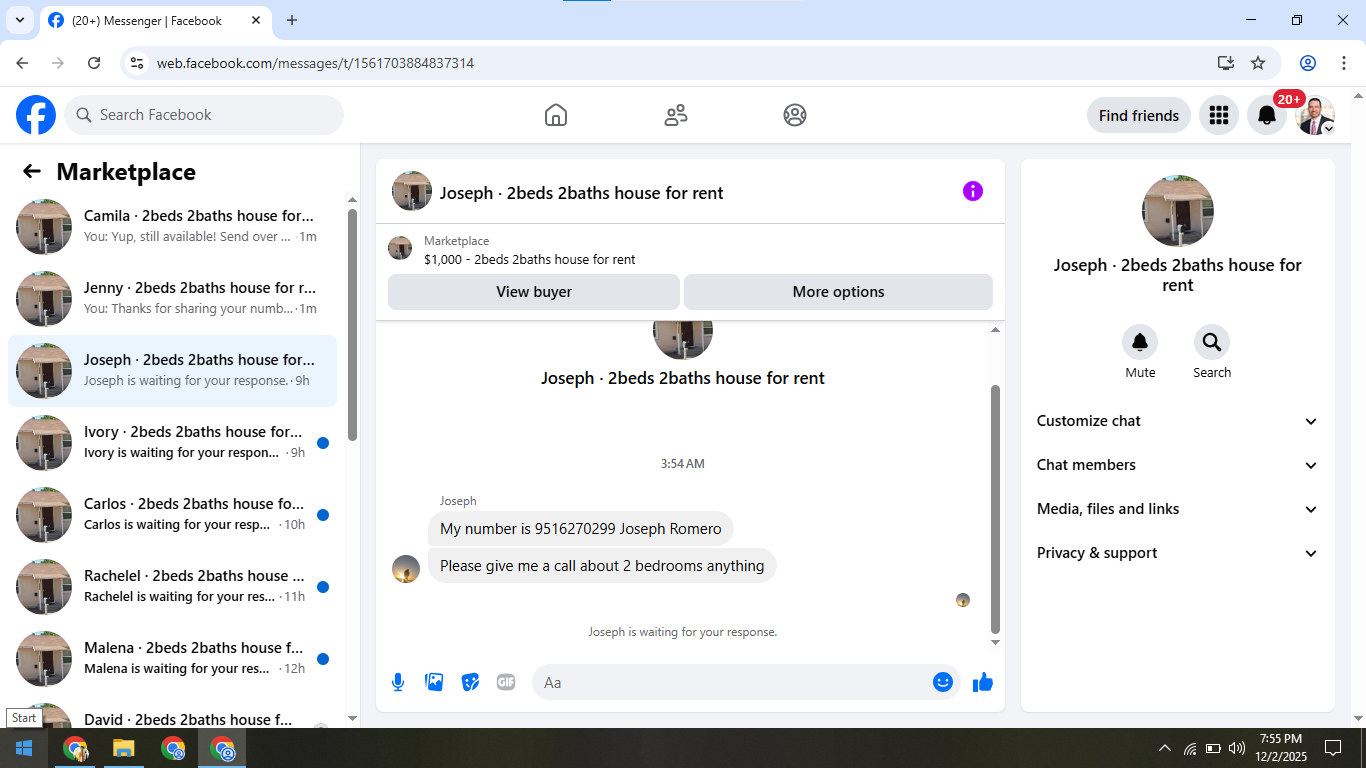Go back with browser back arrow

click(22, 63)
